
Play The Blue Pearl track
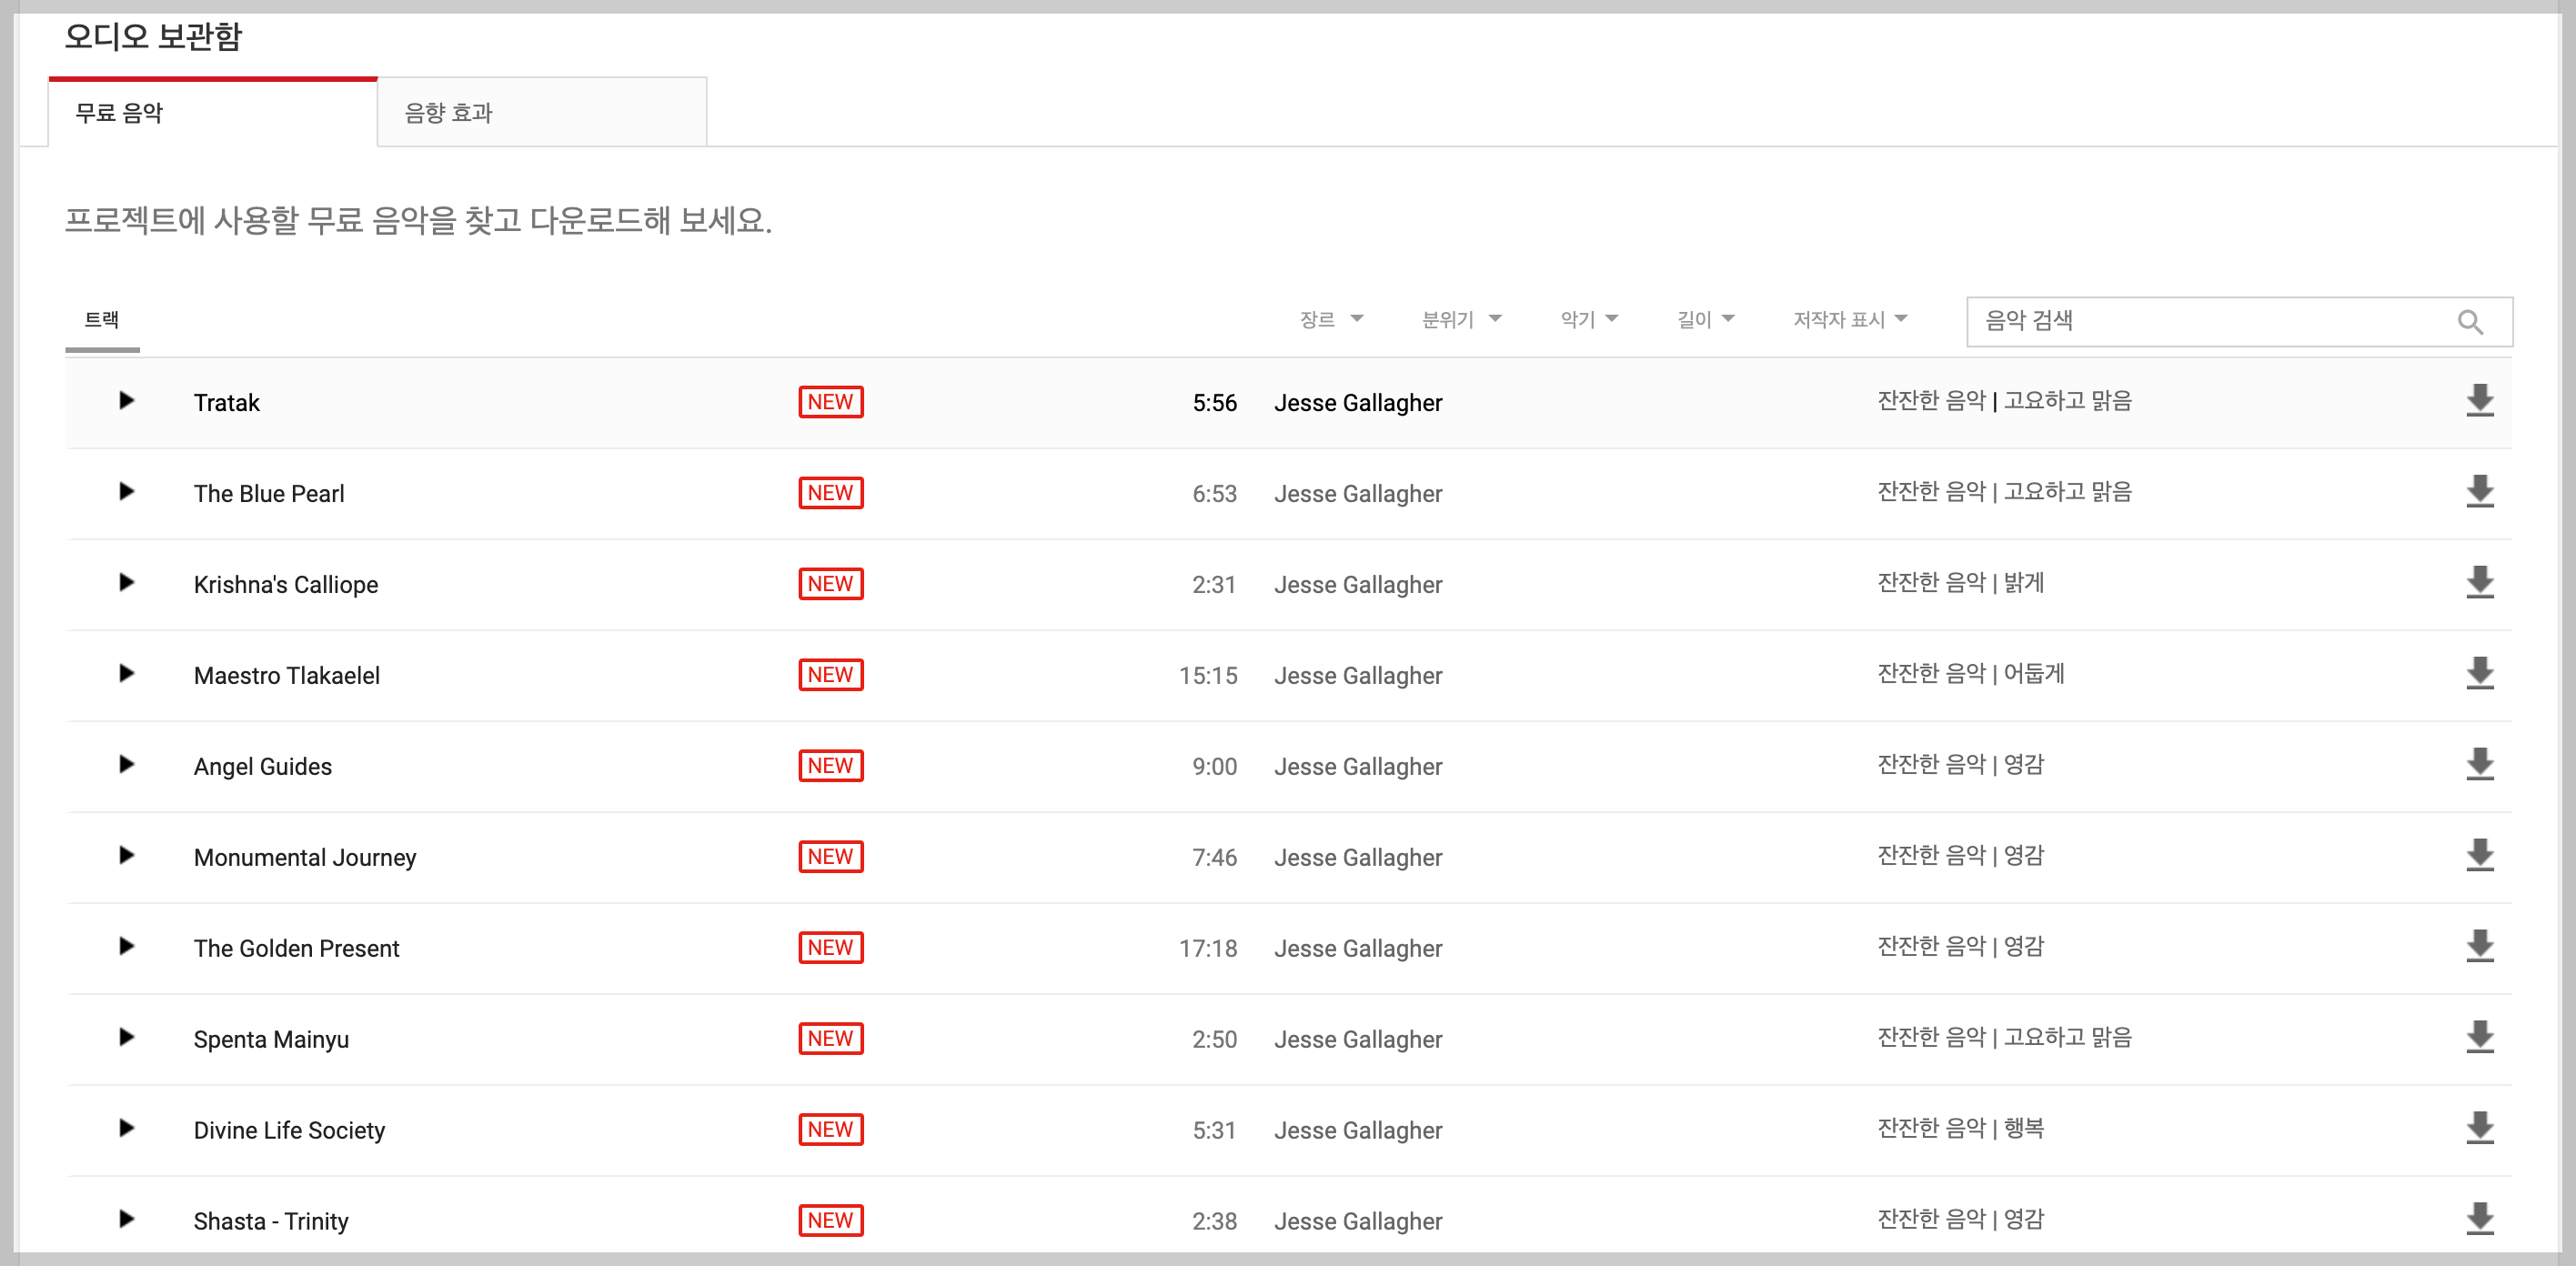coord(126,492)
